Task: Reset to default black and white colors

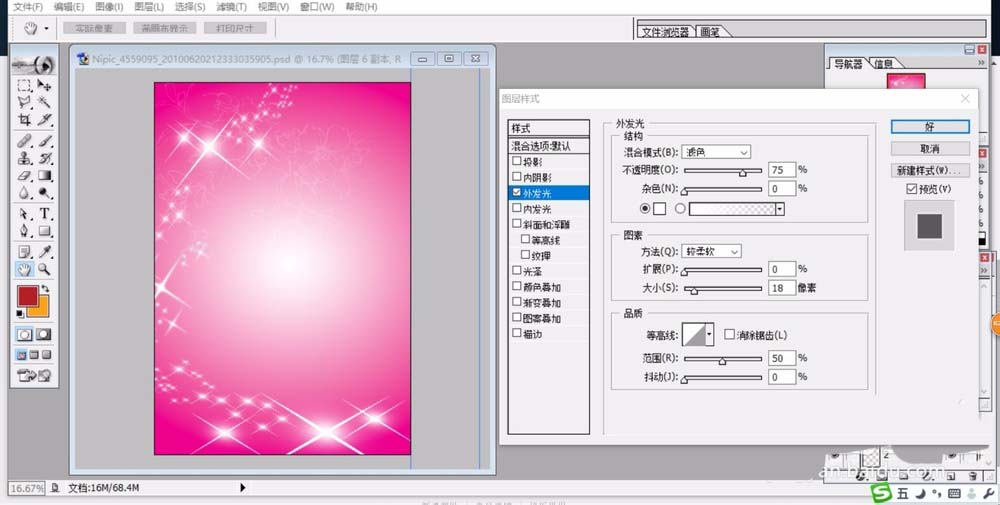Action: point(20,313)
